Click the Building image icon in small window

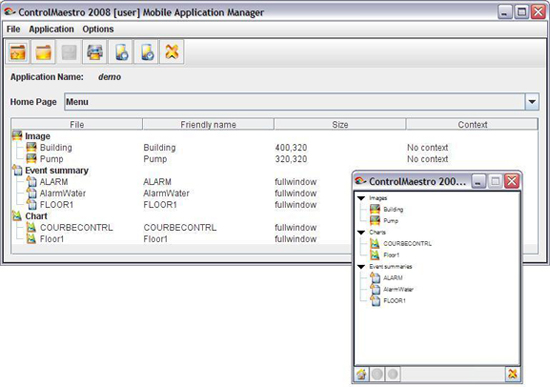[x=375, y=209]
